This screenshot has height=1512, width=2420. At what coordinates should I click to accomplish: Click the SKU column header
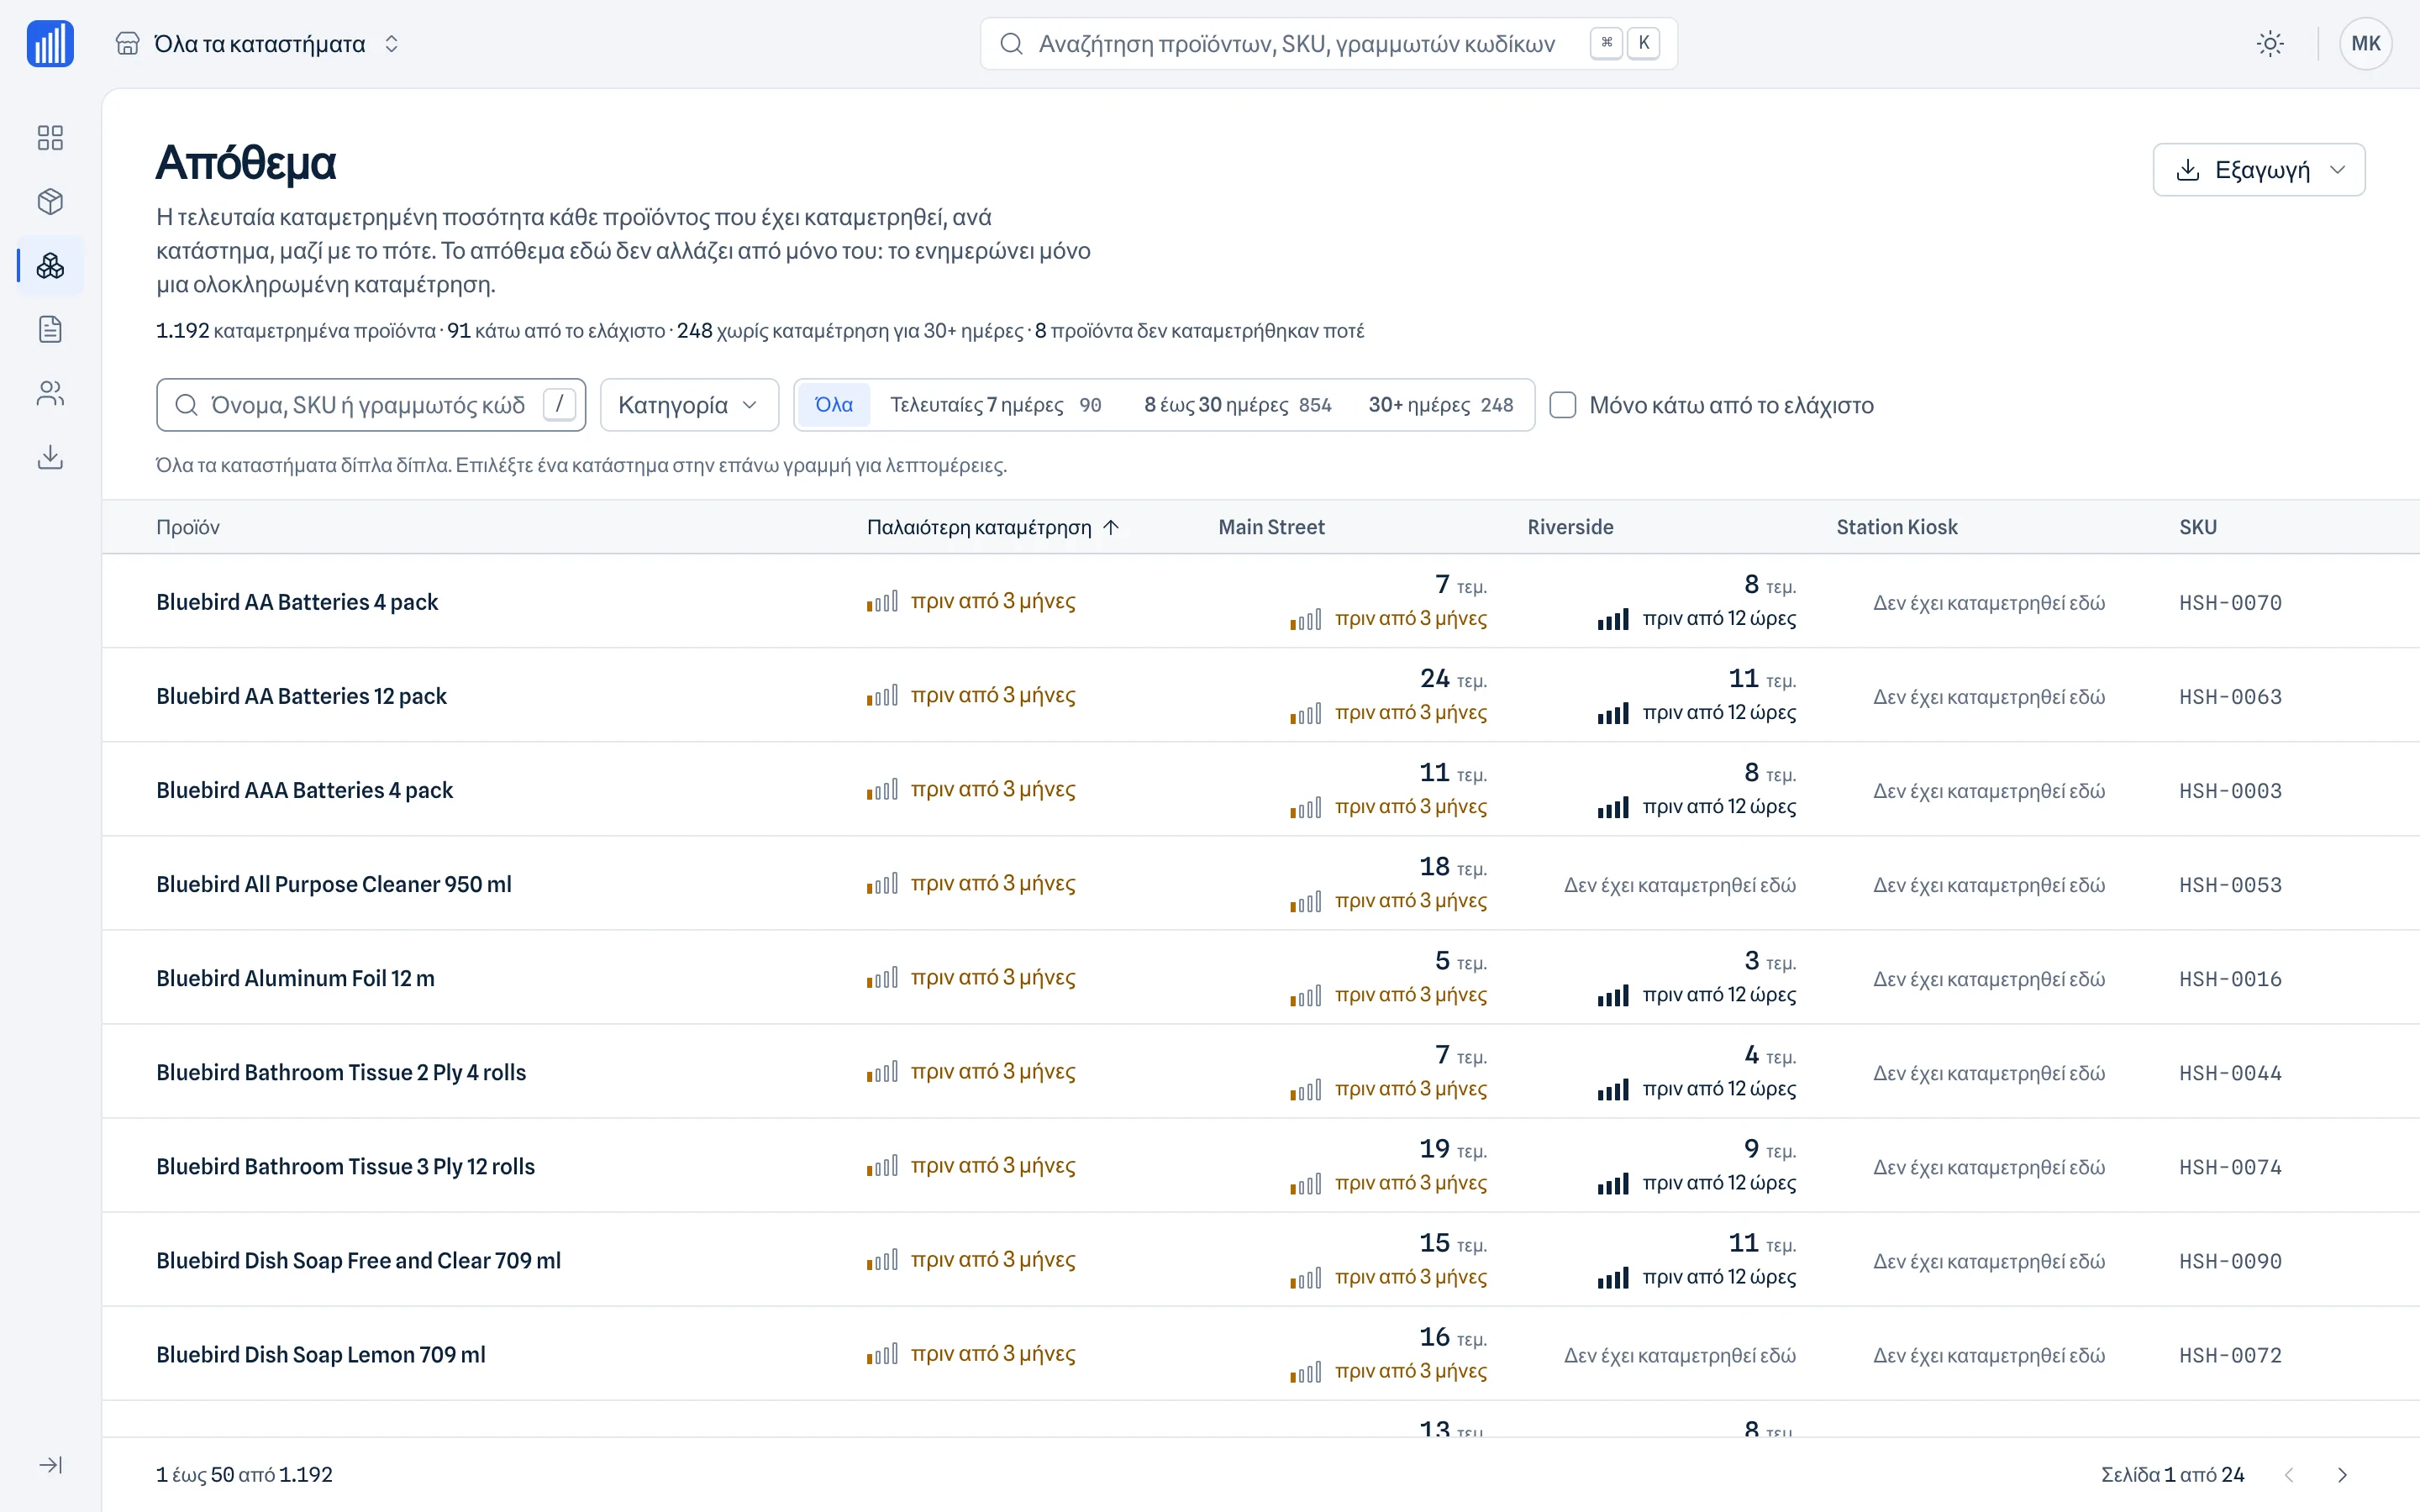pyautogui.click(x=2198, y=527)
